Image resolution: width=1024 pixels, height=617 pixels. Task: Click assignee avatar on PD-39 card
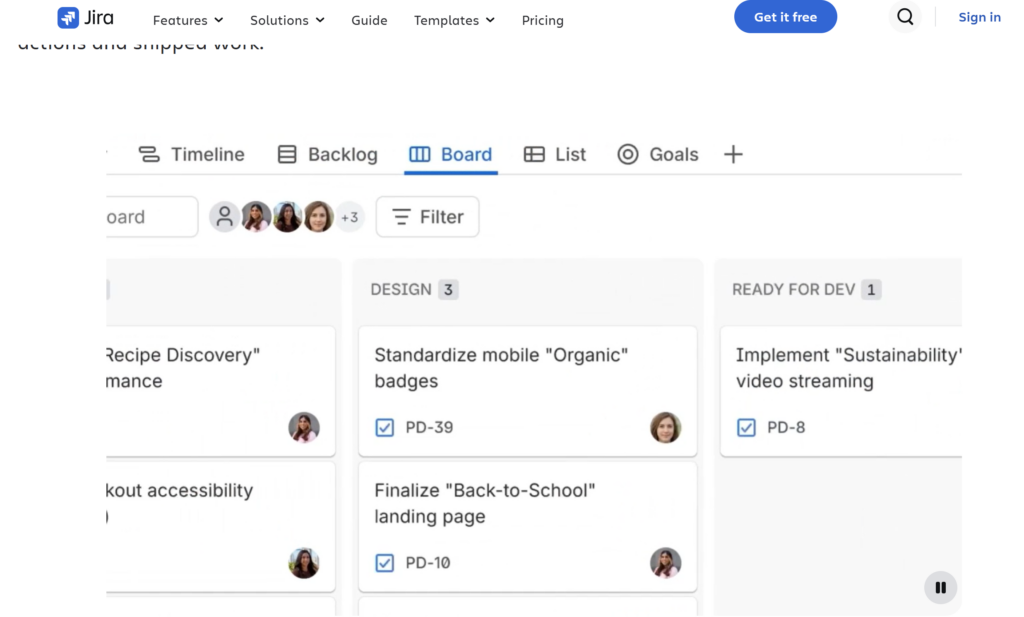tap(665, 428)
